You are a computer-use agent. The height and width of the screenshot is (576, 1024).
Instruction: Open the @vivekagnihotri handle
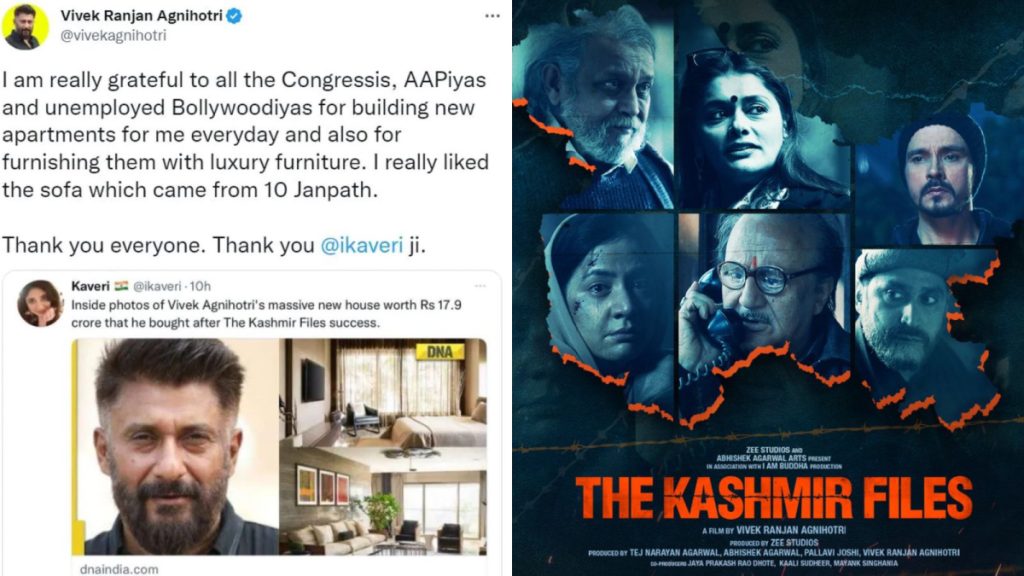[x=113, y=36]
